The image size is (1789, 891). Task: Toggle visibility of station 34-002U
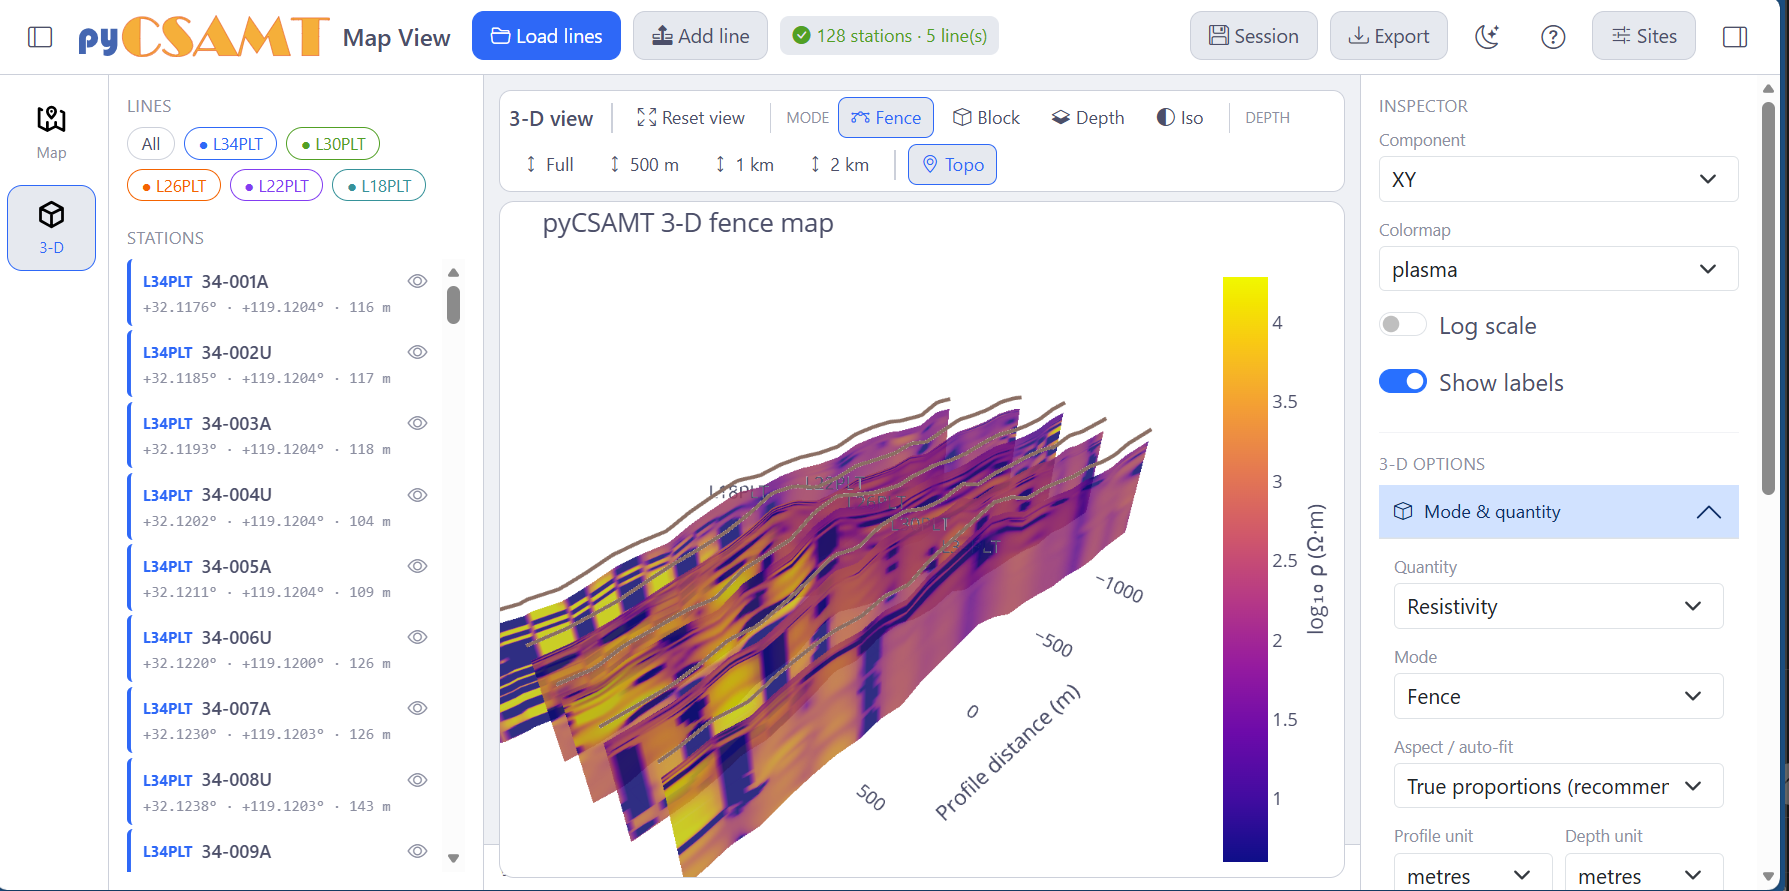pyautogui.click(x=418, y=352)
